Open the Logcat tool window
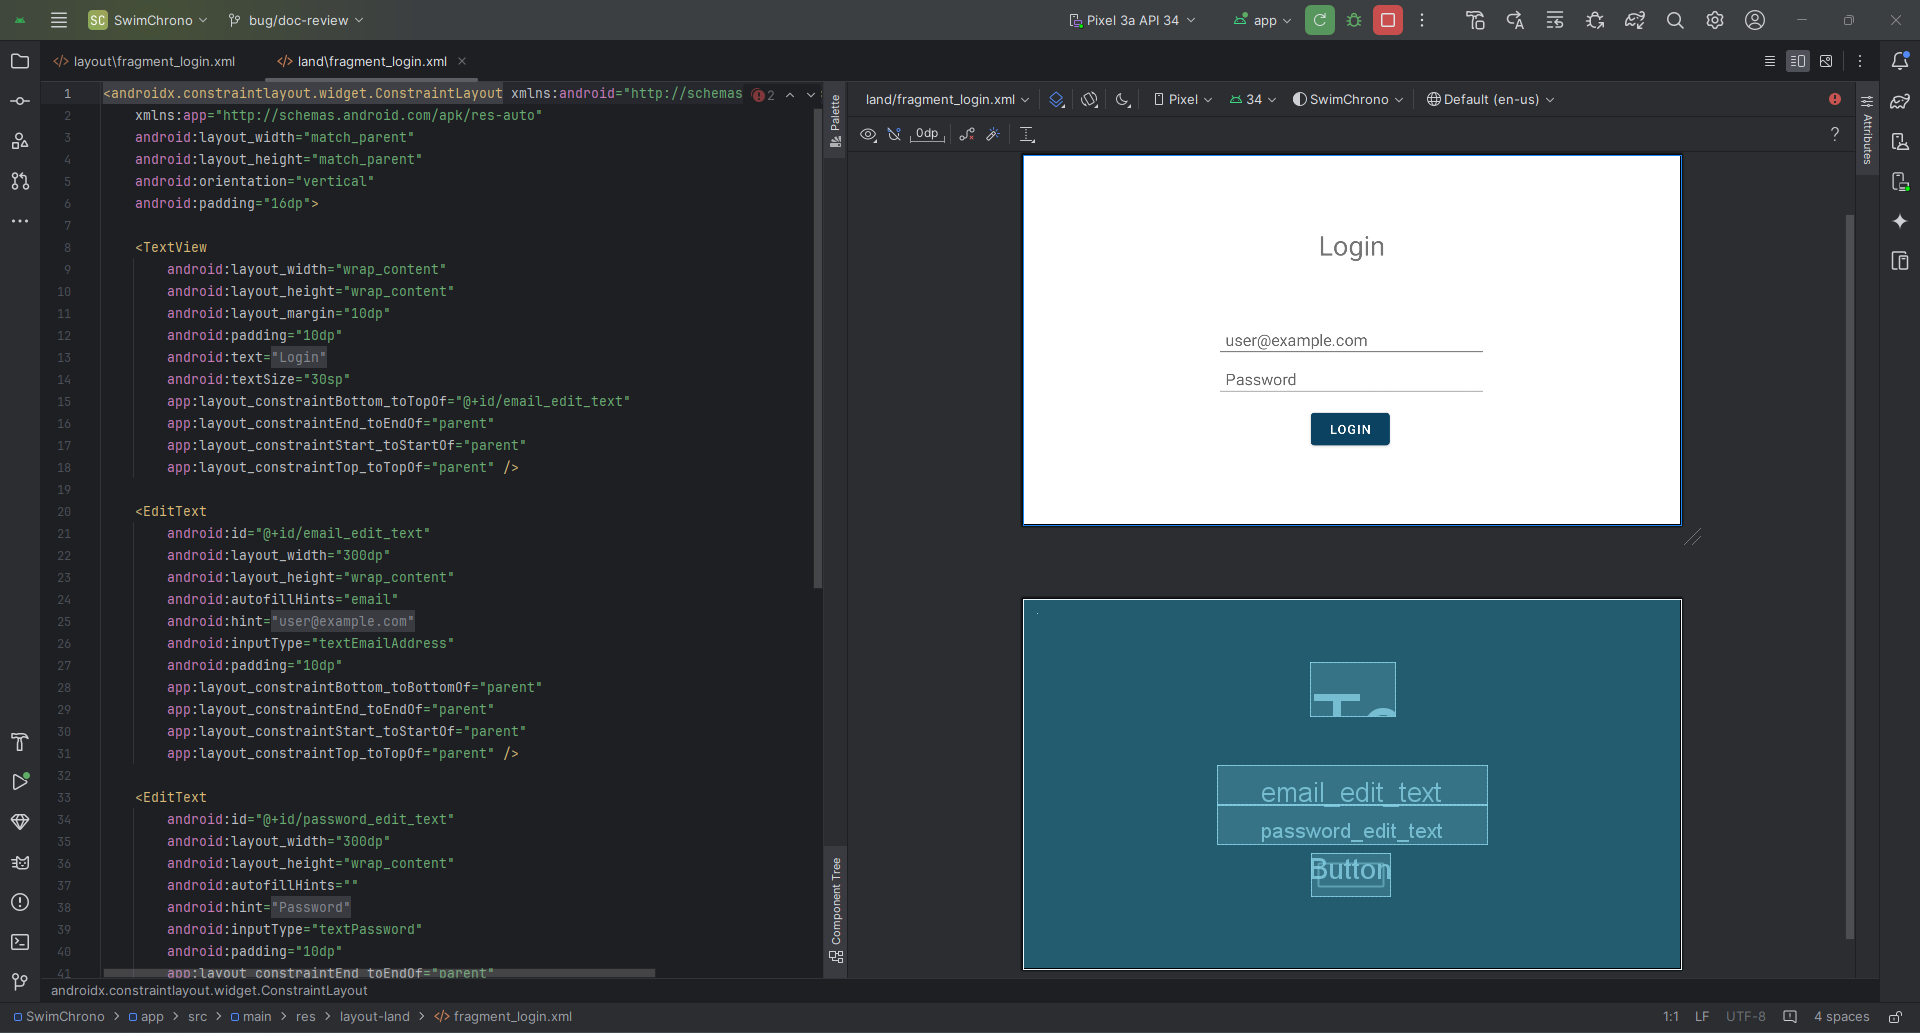 click(20, 862)
